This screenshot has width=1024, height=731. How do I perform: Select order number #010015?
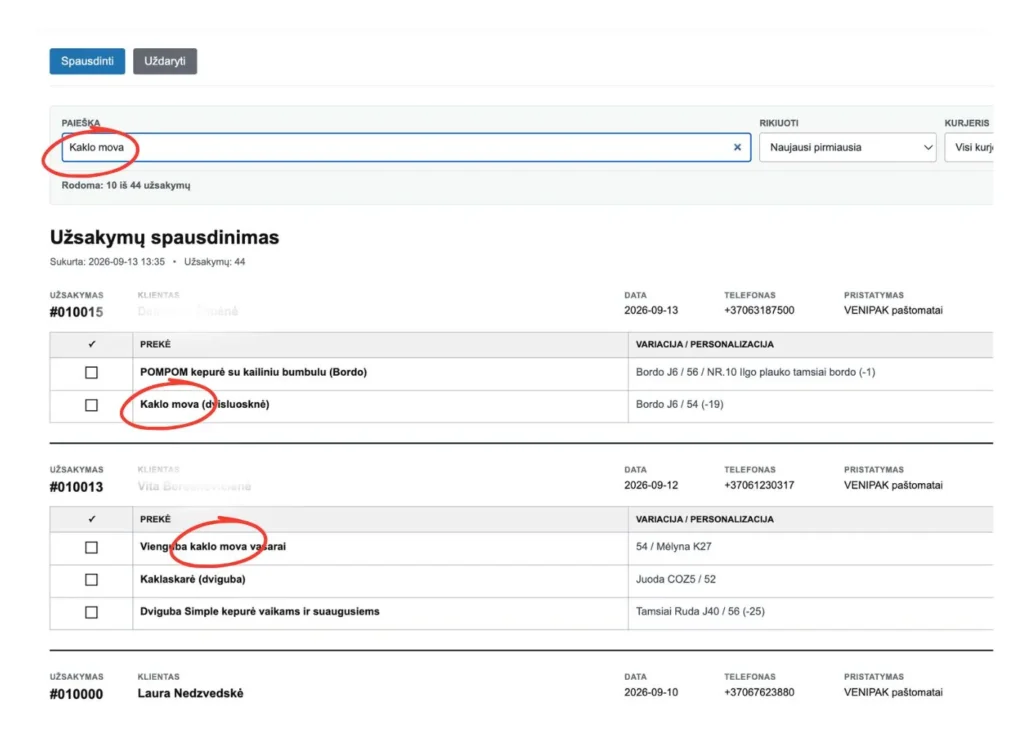76,312
